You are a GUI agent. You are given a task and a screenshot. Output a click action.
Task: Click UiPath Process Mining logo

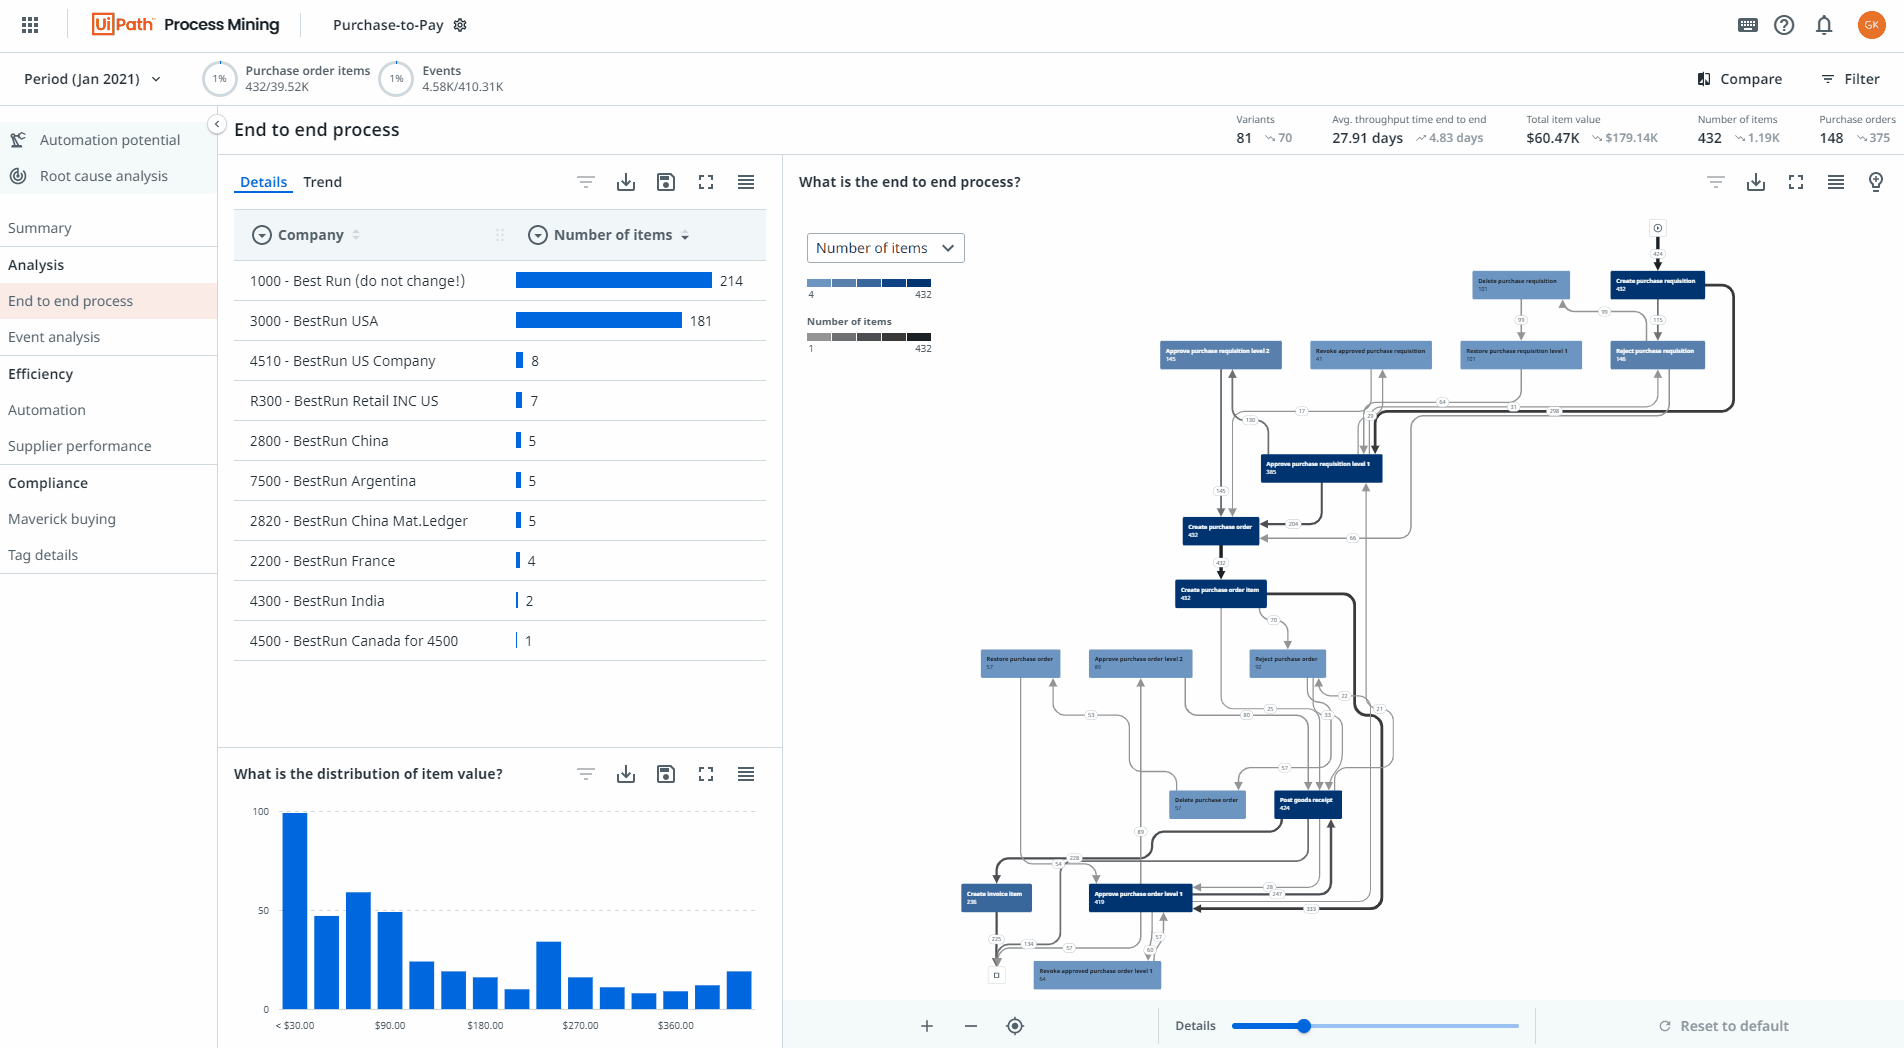click(x=186, y=25)
